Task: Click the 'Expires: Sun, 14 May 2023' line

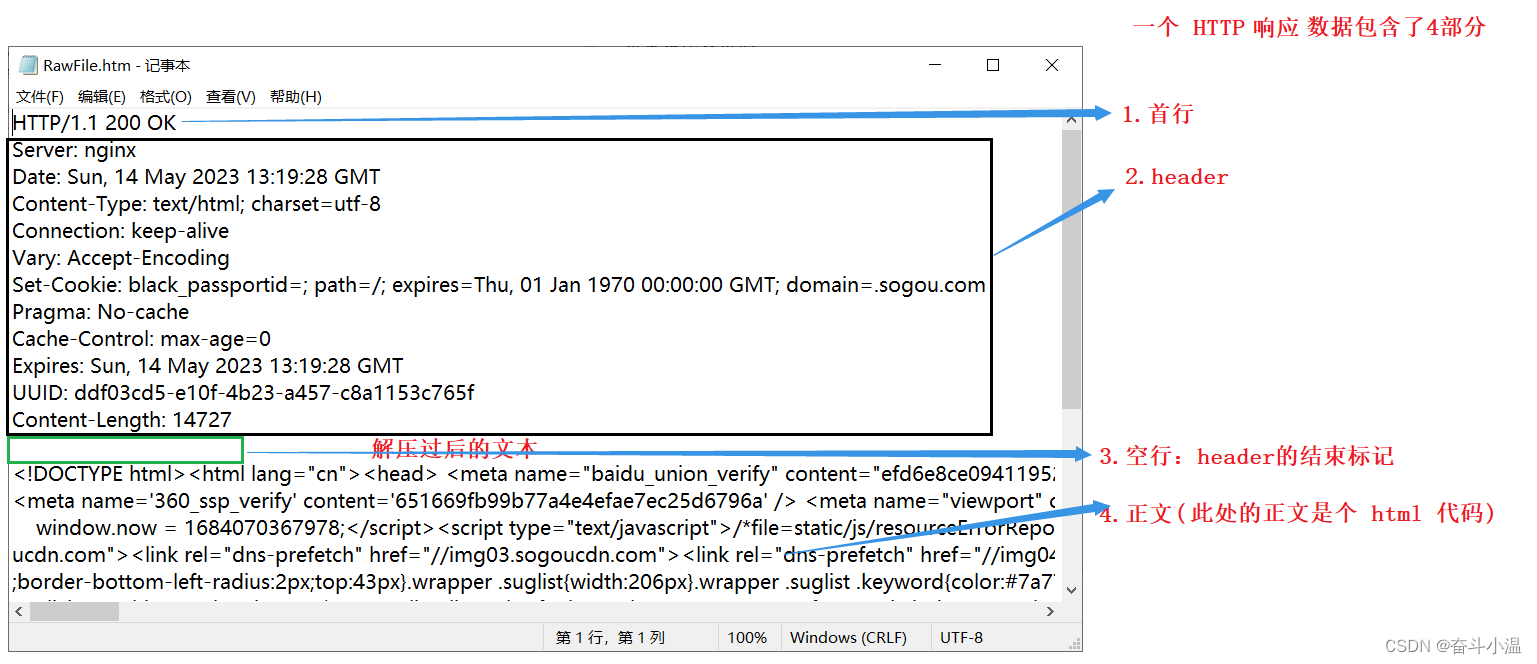Action: pyautogui.click(x=208, y=366)
